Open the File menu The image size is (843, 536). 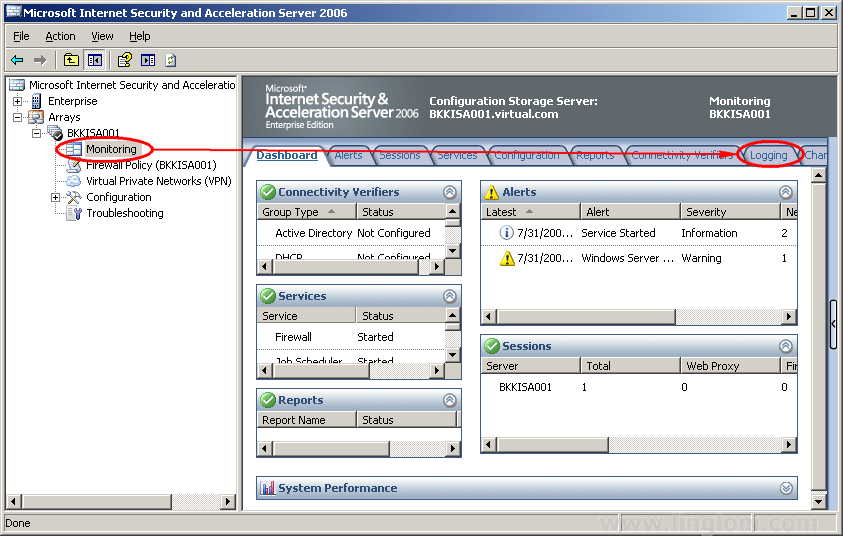[x=21, y=36]
